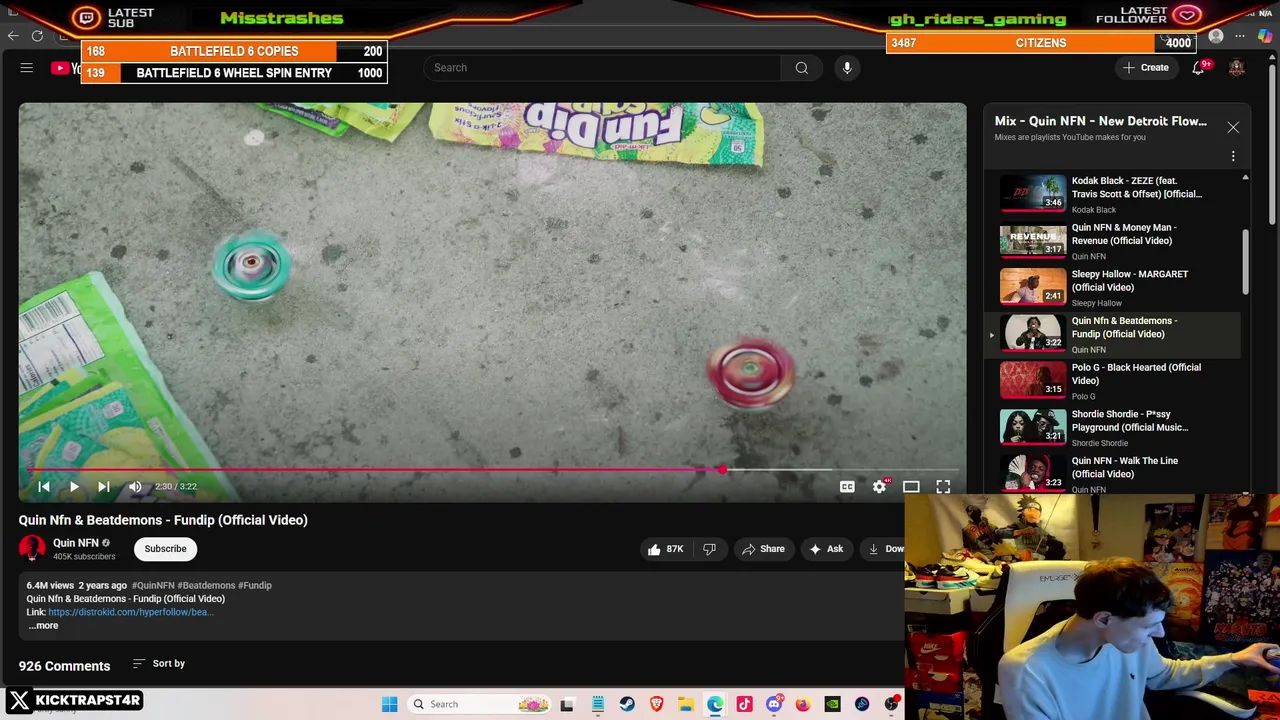Toggle fullscreen on the video player
The width and height of the screenshot is (1280, 720).
click(943, 487)
